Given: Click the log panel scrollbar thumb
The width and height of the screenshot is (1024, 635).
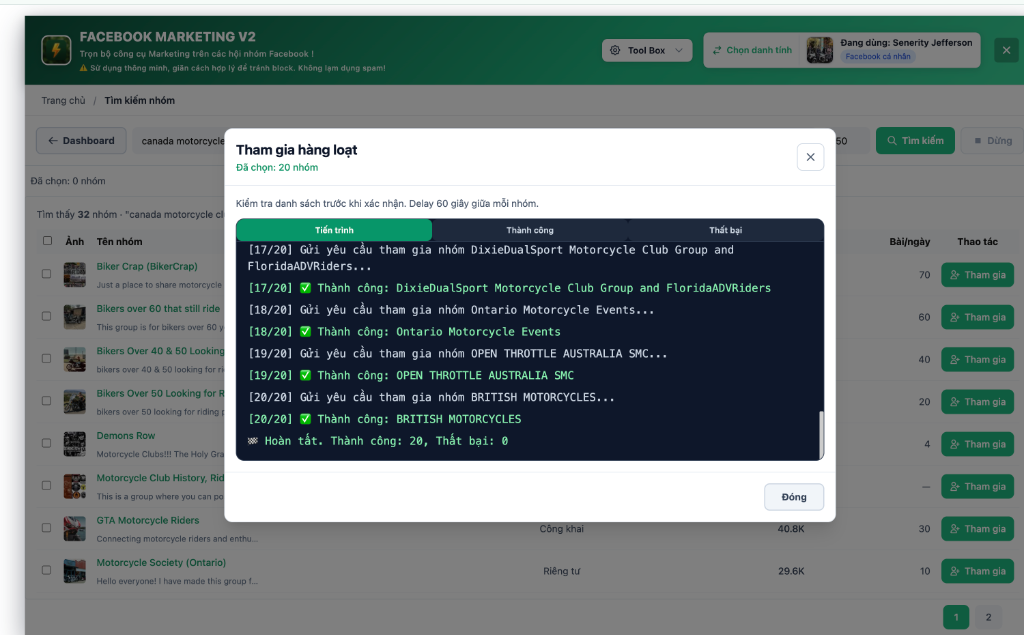Looking at the screenshot, I should tap(821, 434).
